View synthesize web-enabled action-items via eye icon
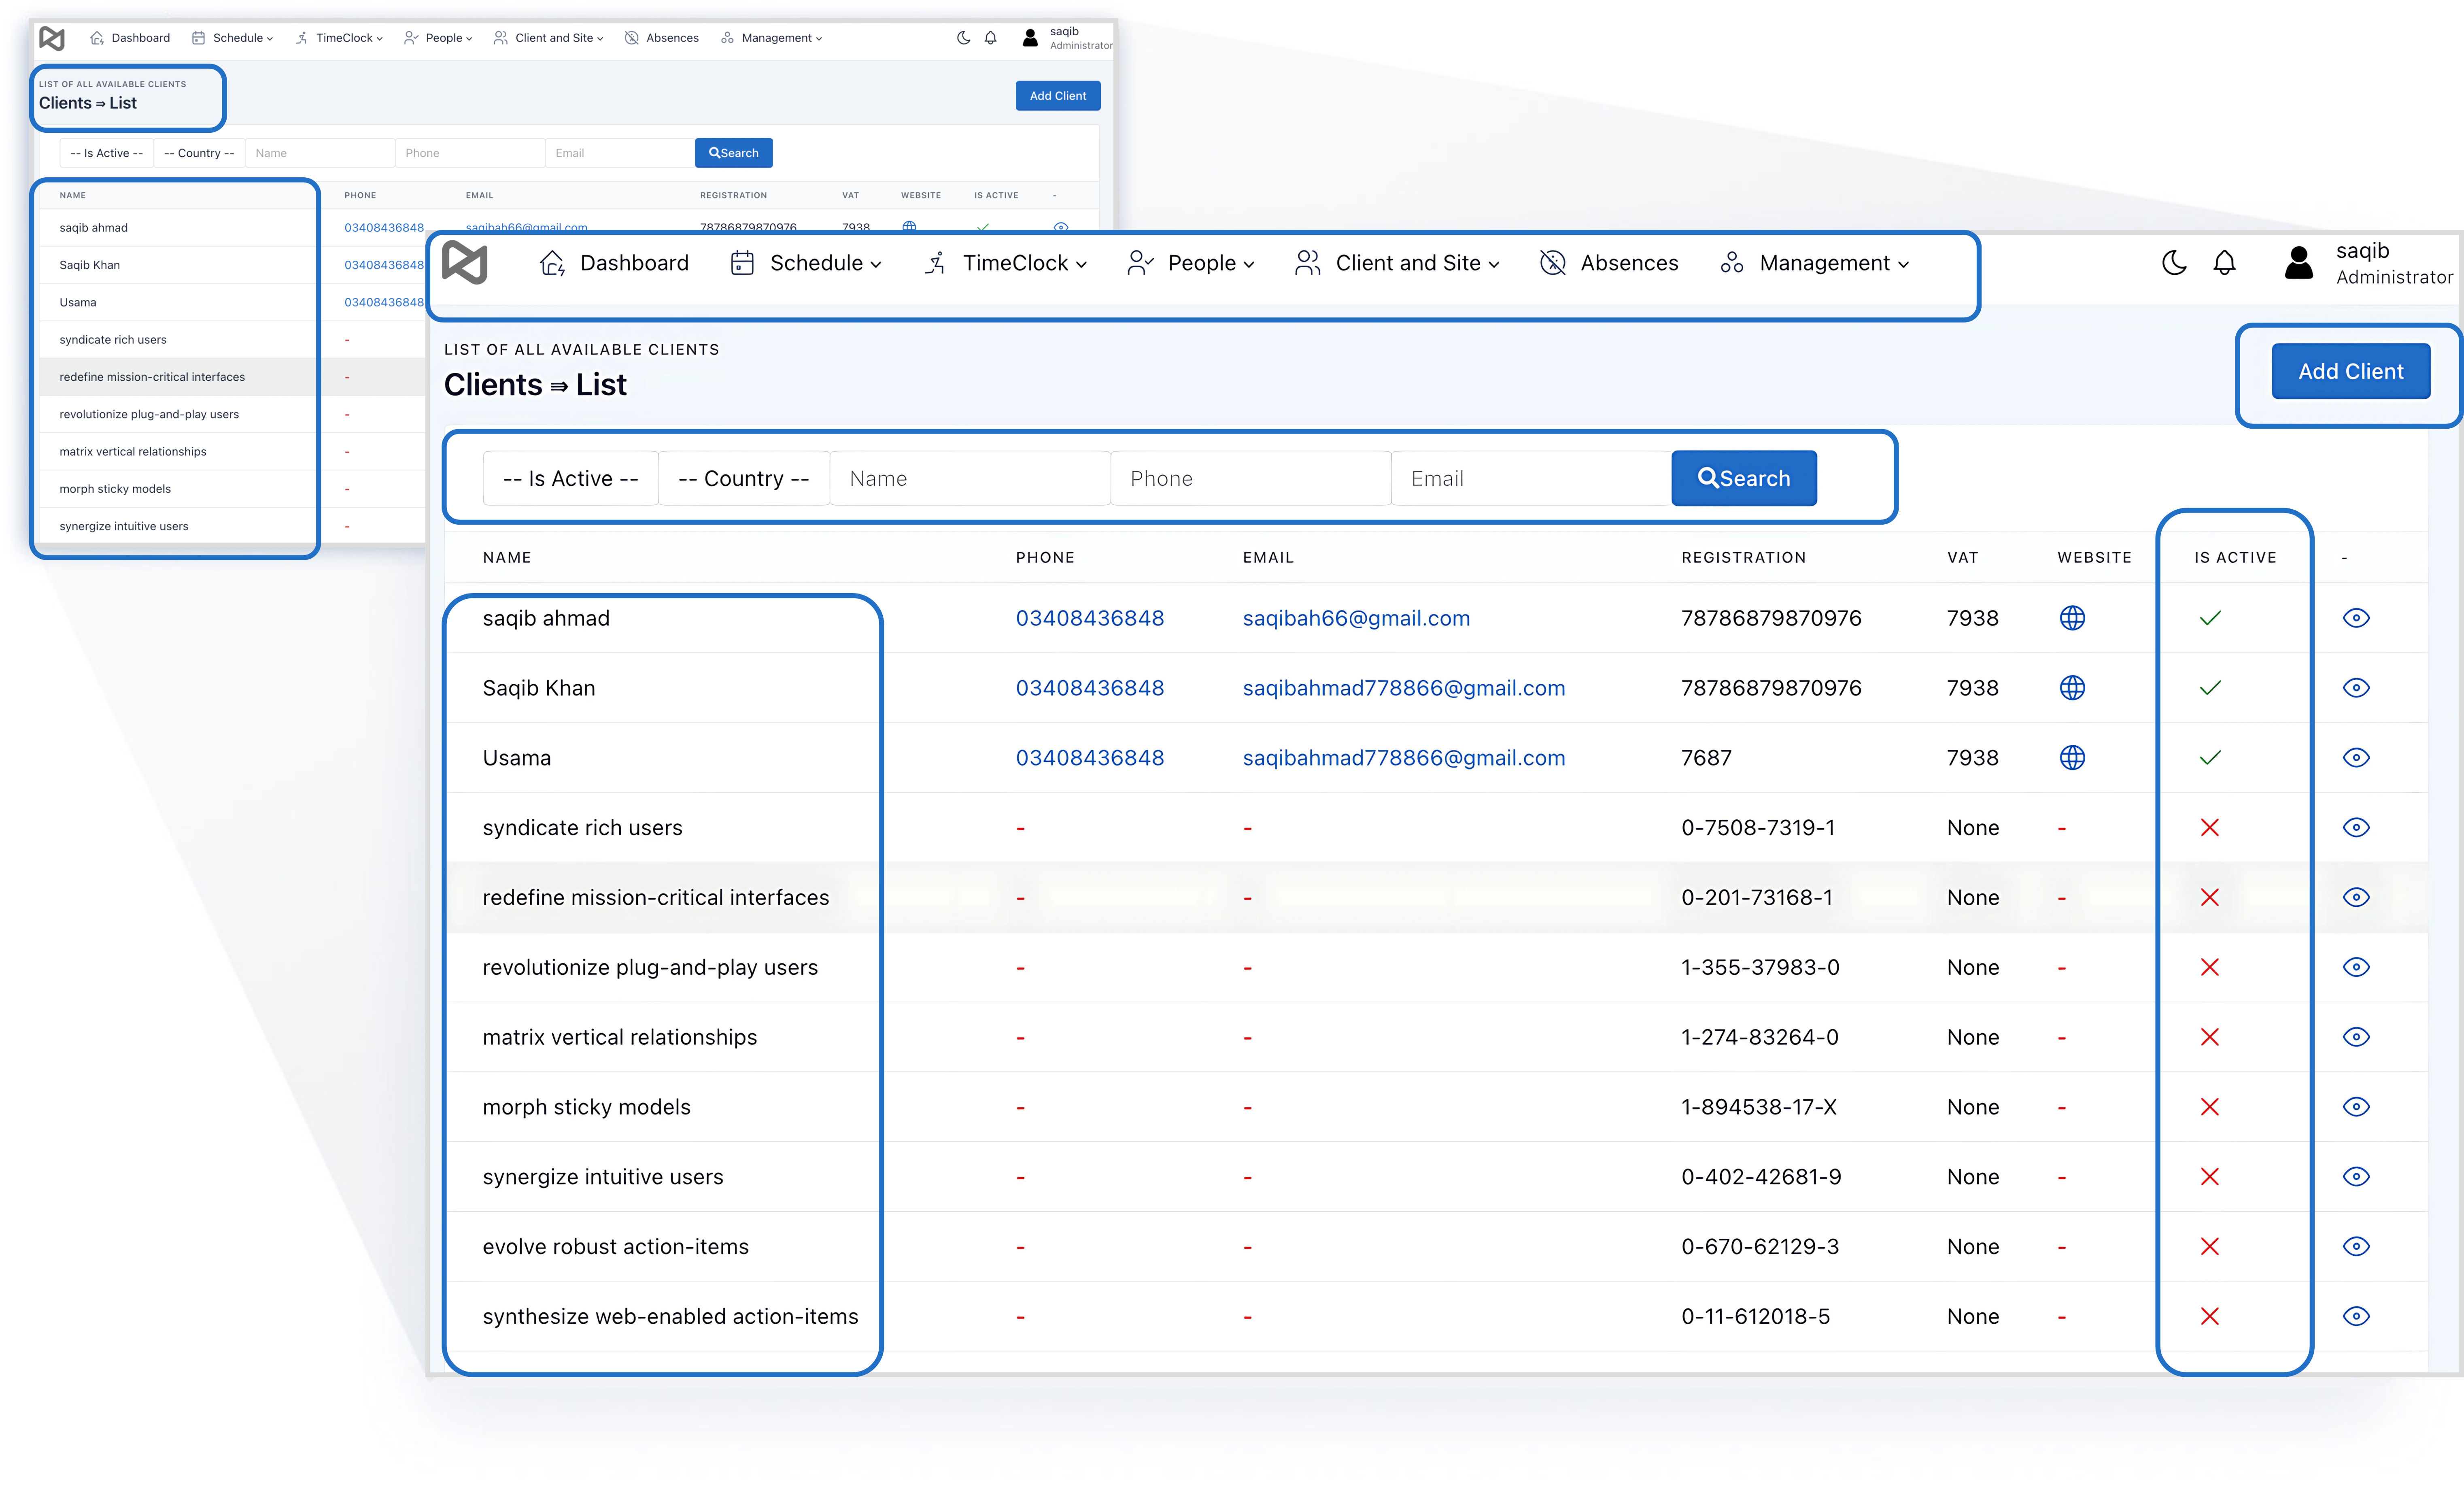Viewport: 2464px width, 1493px height. [x=2356, y=1317]
